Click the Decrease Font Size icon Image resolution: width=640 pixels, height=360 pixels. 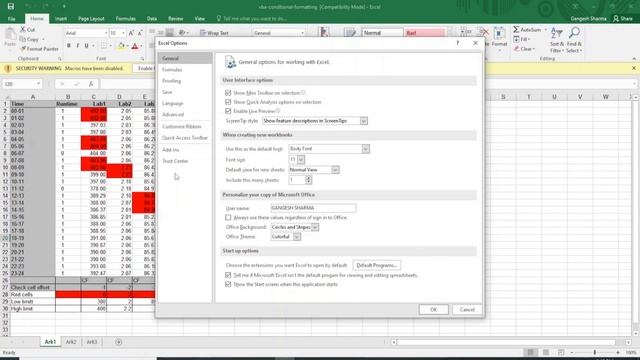click(140, 33)
